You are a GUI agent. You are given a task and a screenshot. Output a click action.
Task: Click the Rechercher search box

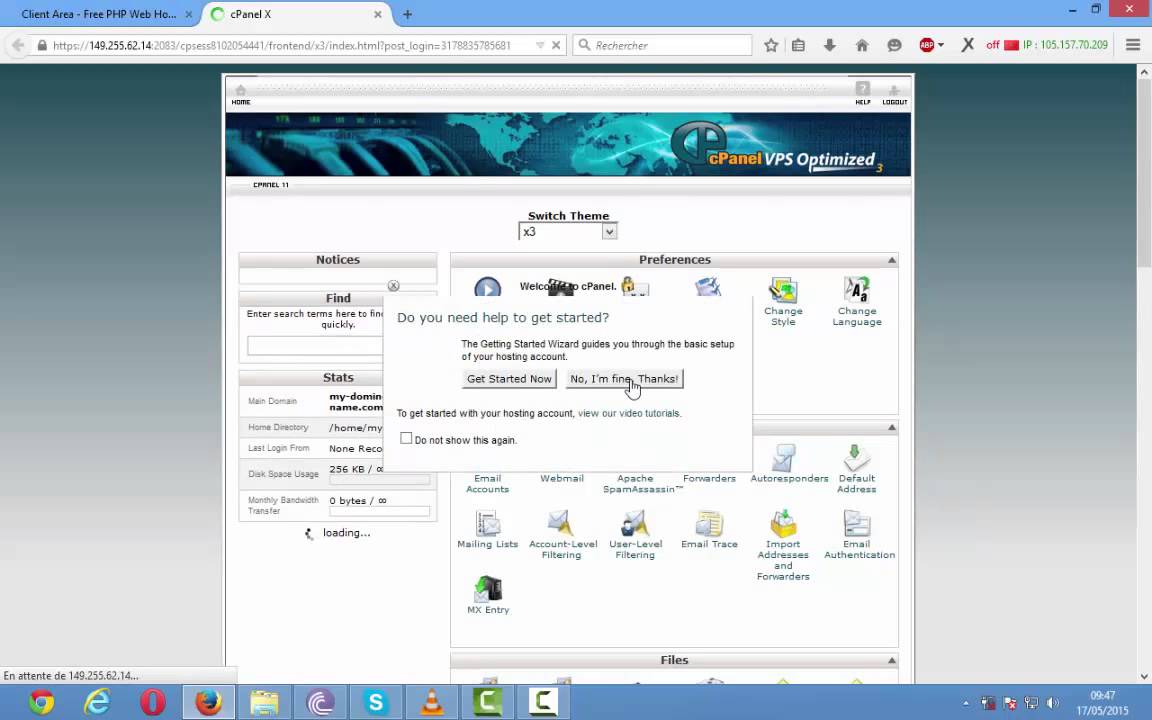coord(662,46)
